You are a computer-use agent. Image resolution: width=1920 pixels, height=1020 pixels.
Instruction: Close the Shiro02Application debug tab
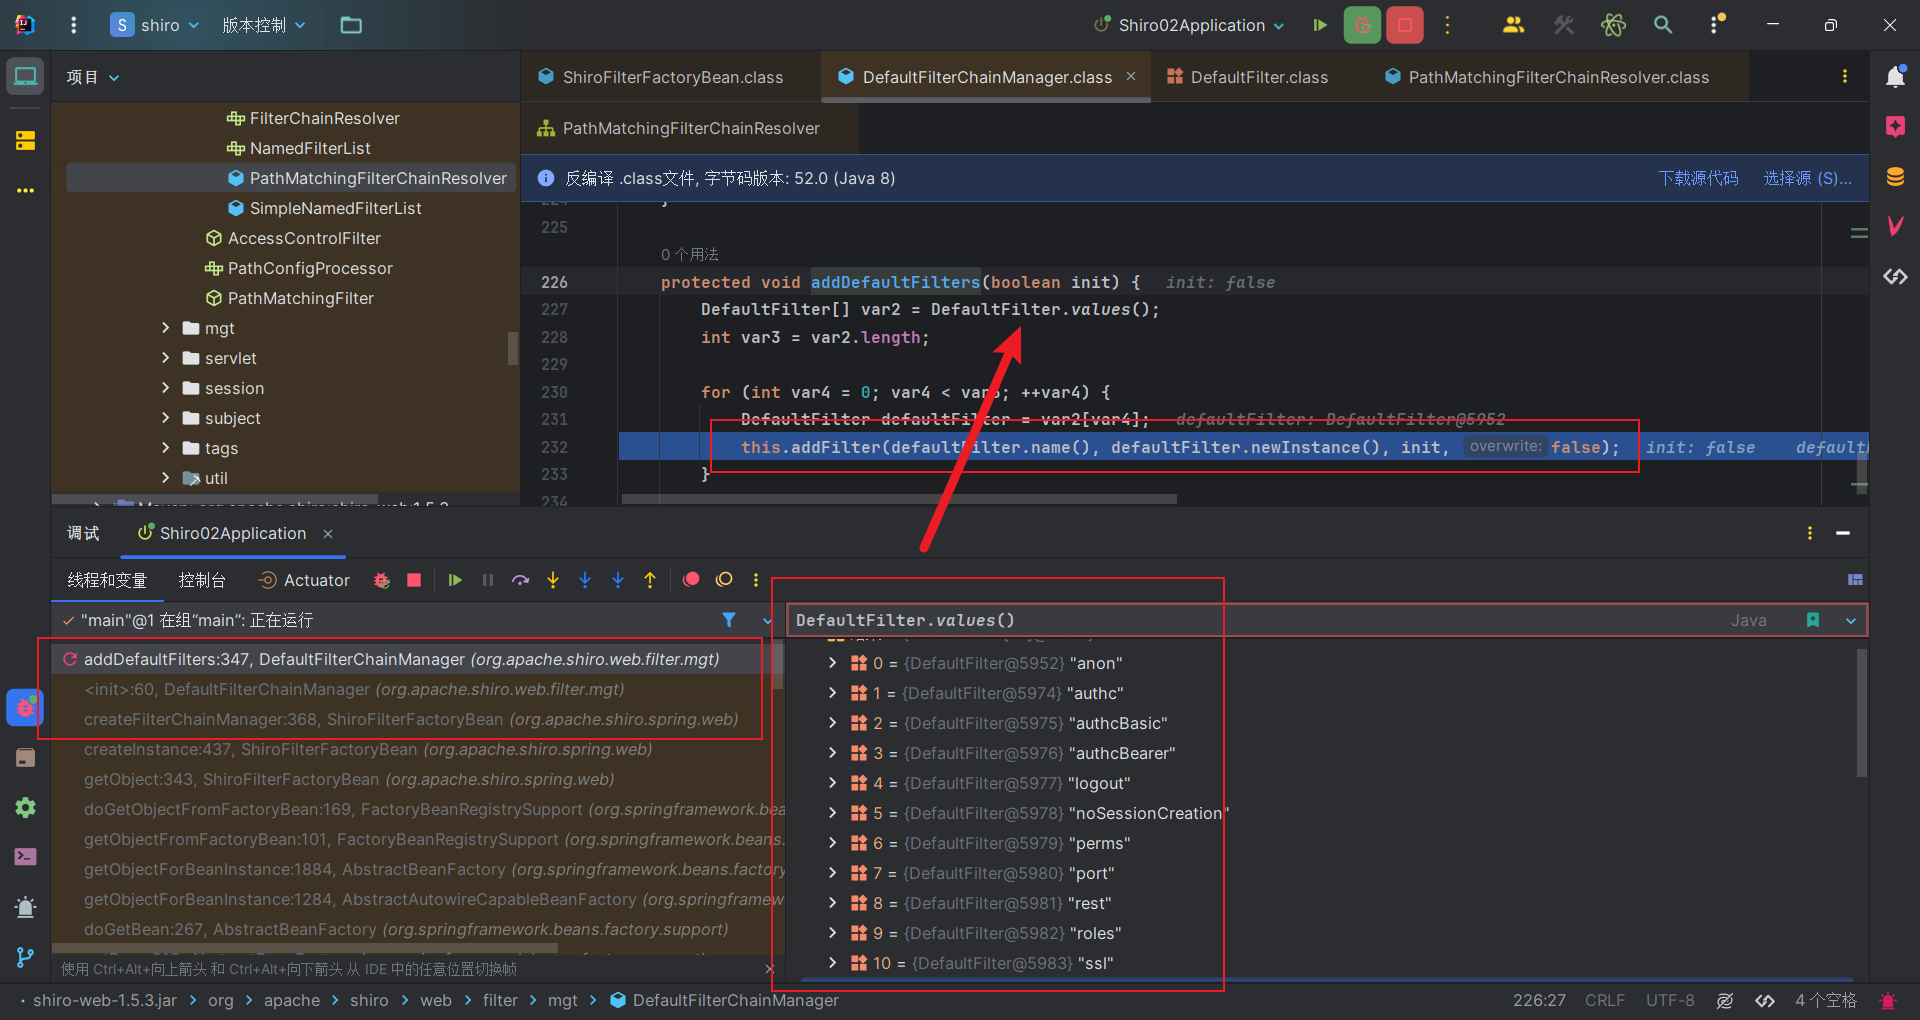(328, 534)
